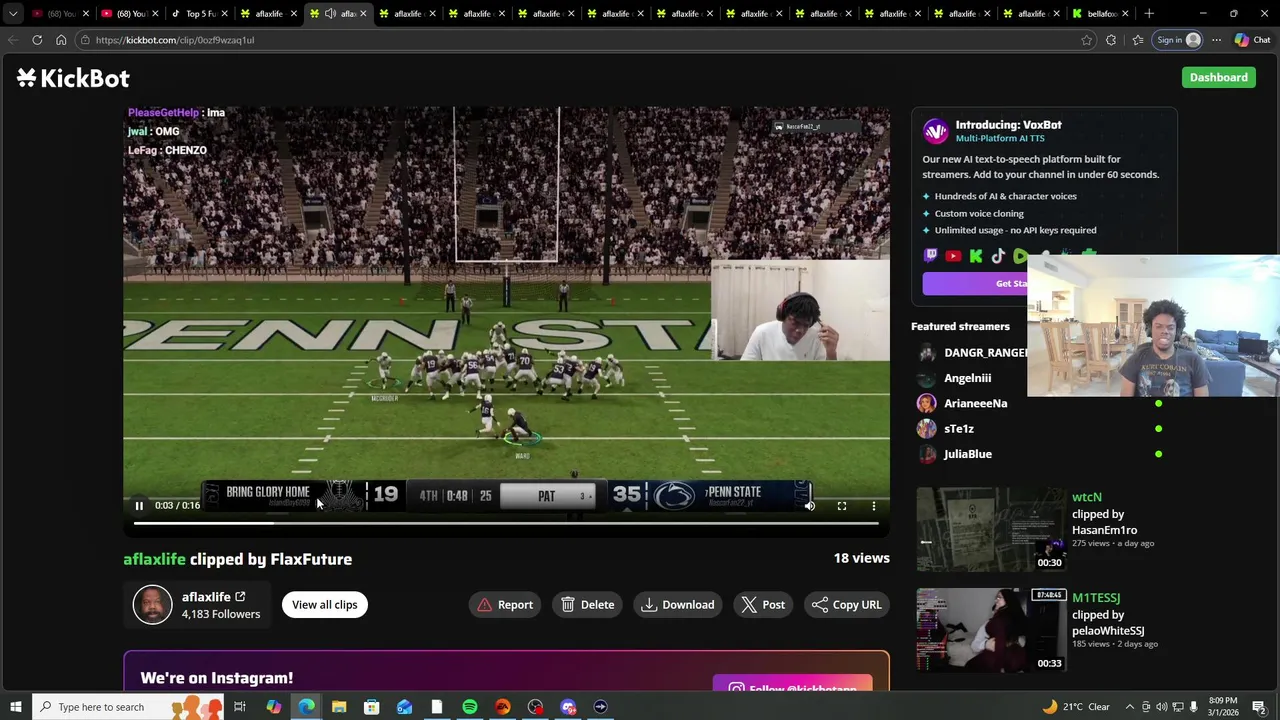Sign in to the browser profile
Viewport: 1280px width, 720px height.
click(x=1177, y=40)
